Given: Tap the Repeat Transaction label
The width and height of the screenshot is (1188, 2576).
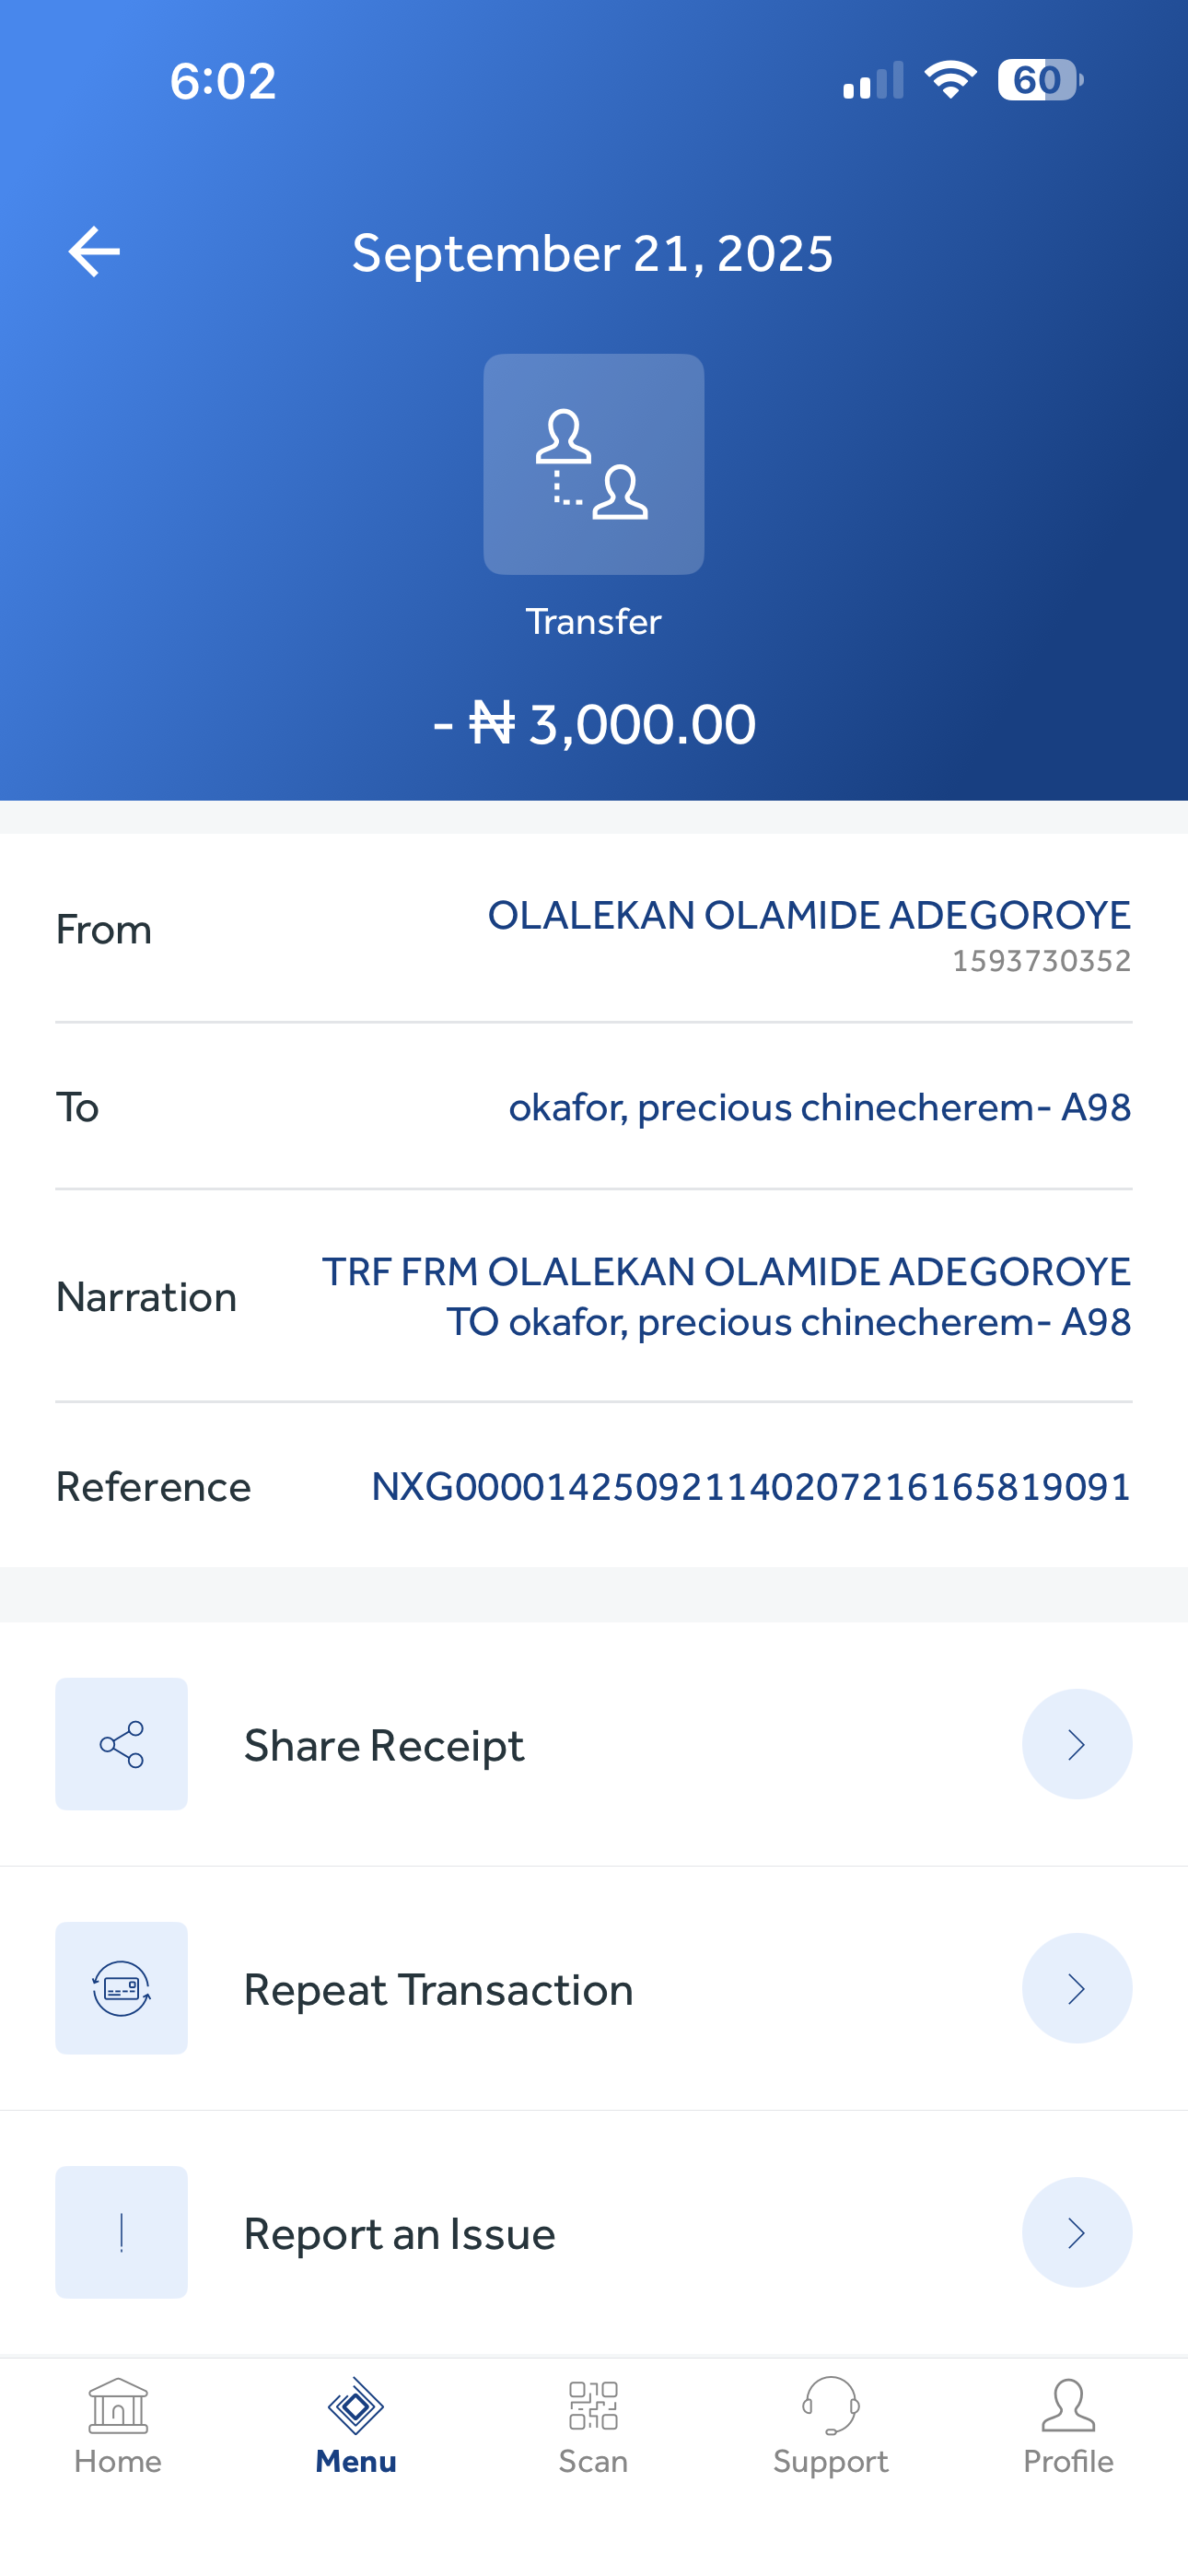Looking at the screenshot, I should click(x=438, y=1990).
